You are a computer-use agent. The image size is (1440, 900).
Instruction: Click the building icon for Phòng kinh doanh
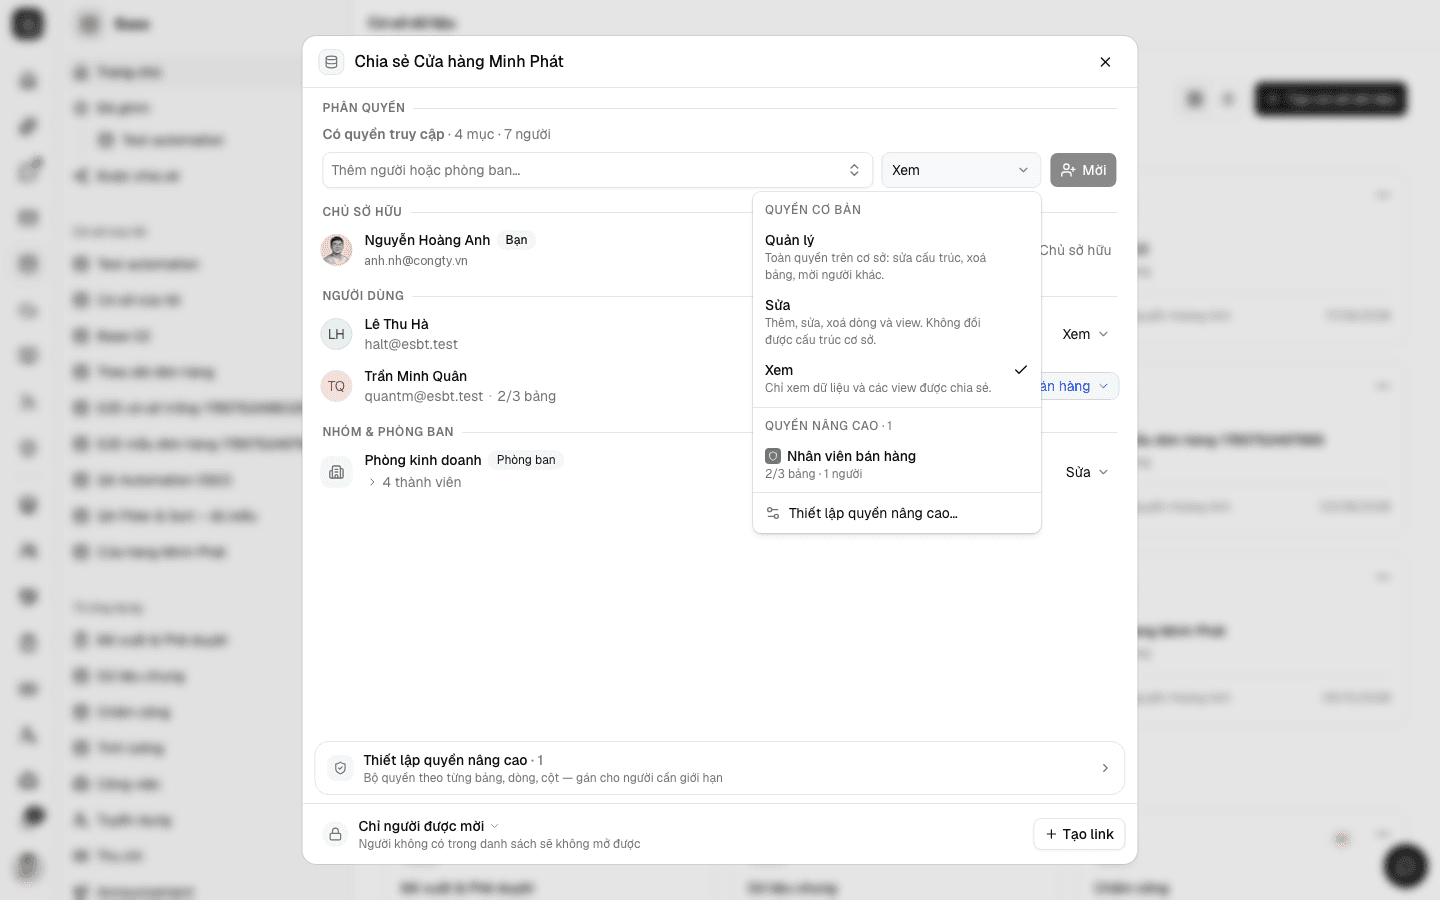pyautogui.click(x=336, y=472)
